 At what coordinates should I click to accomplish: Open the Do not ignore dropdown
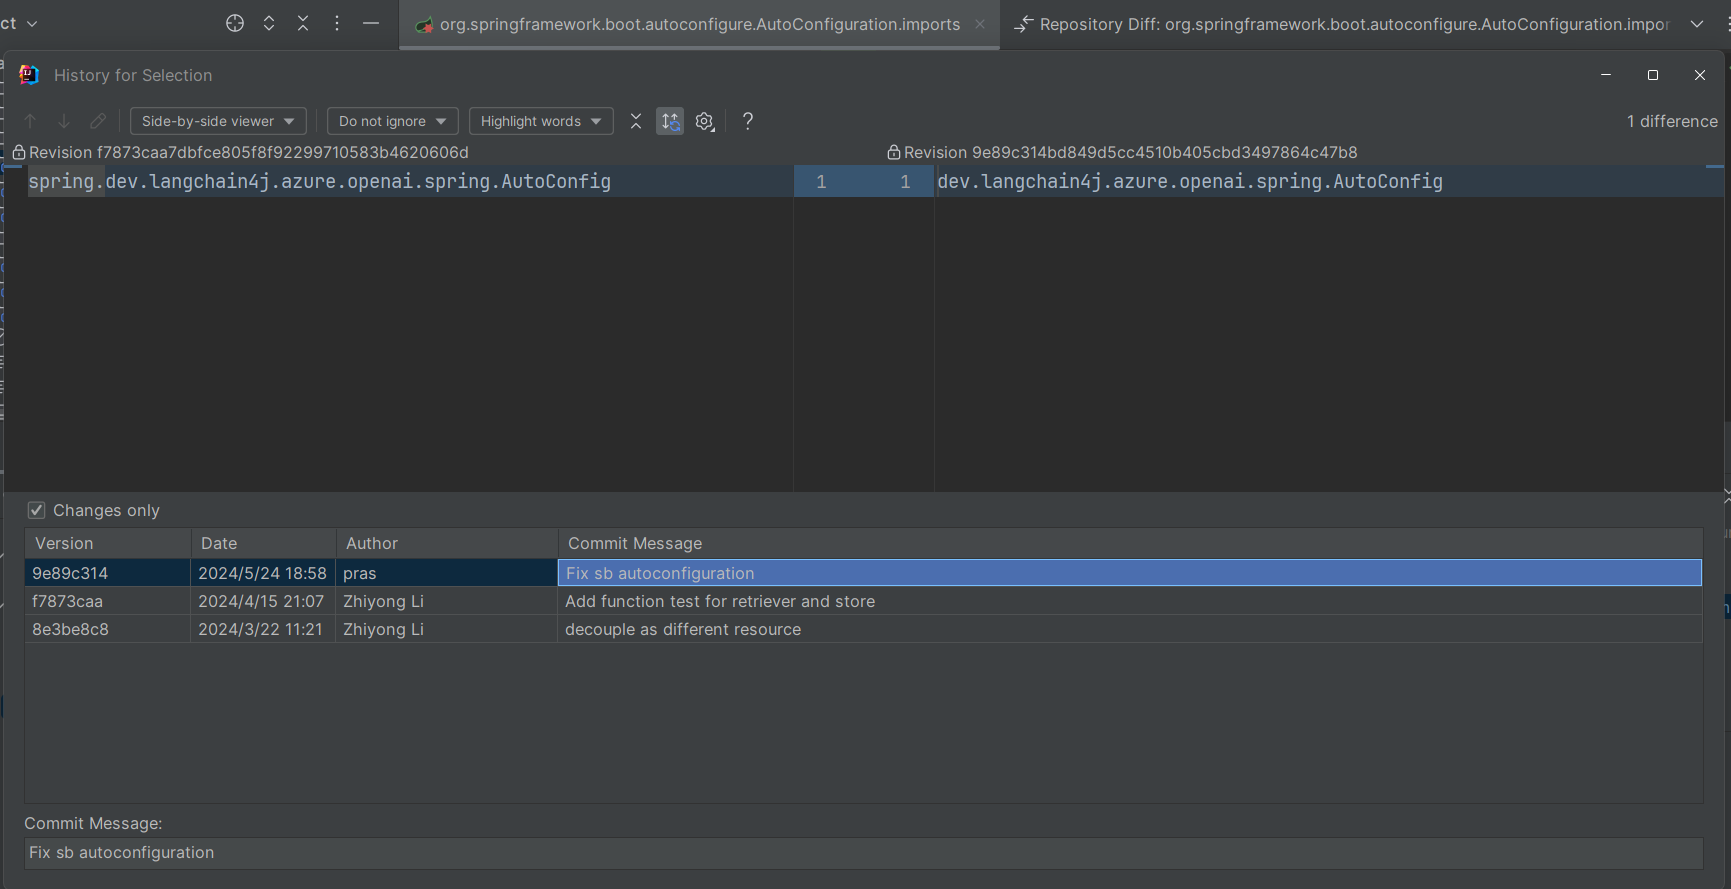393,121
